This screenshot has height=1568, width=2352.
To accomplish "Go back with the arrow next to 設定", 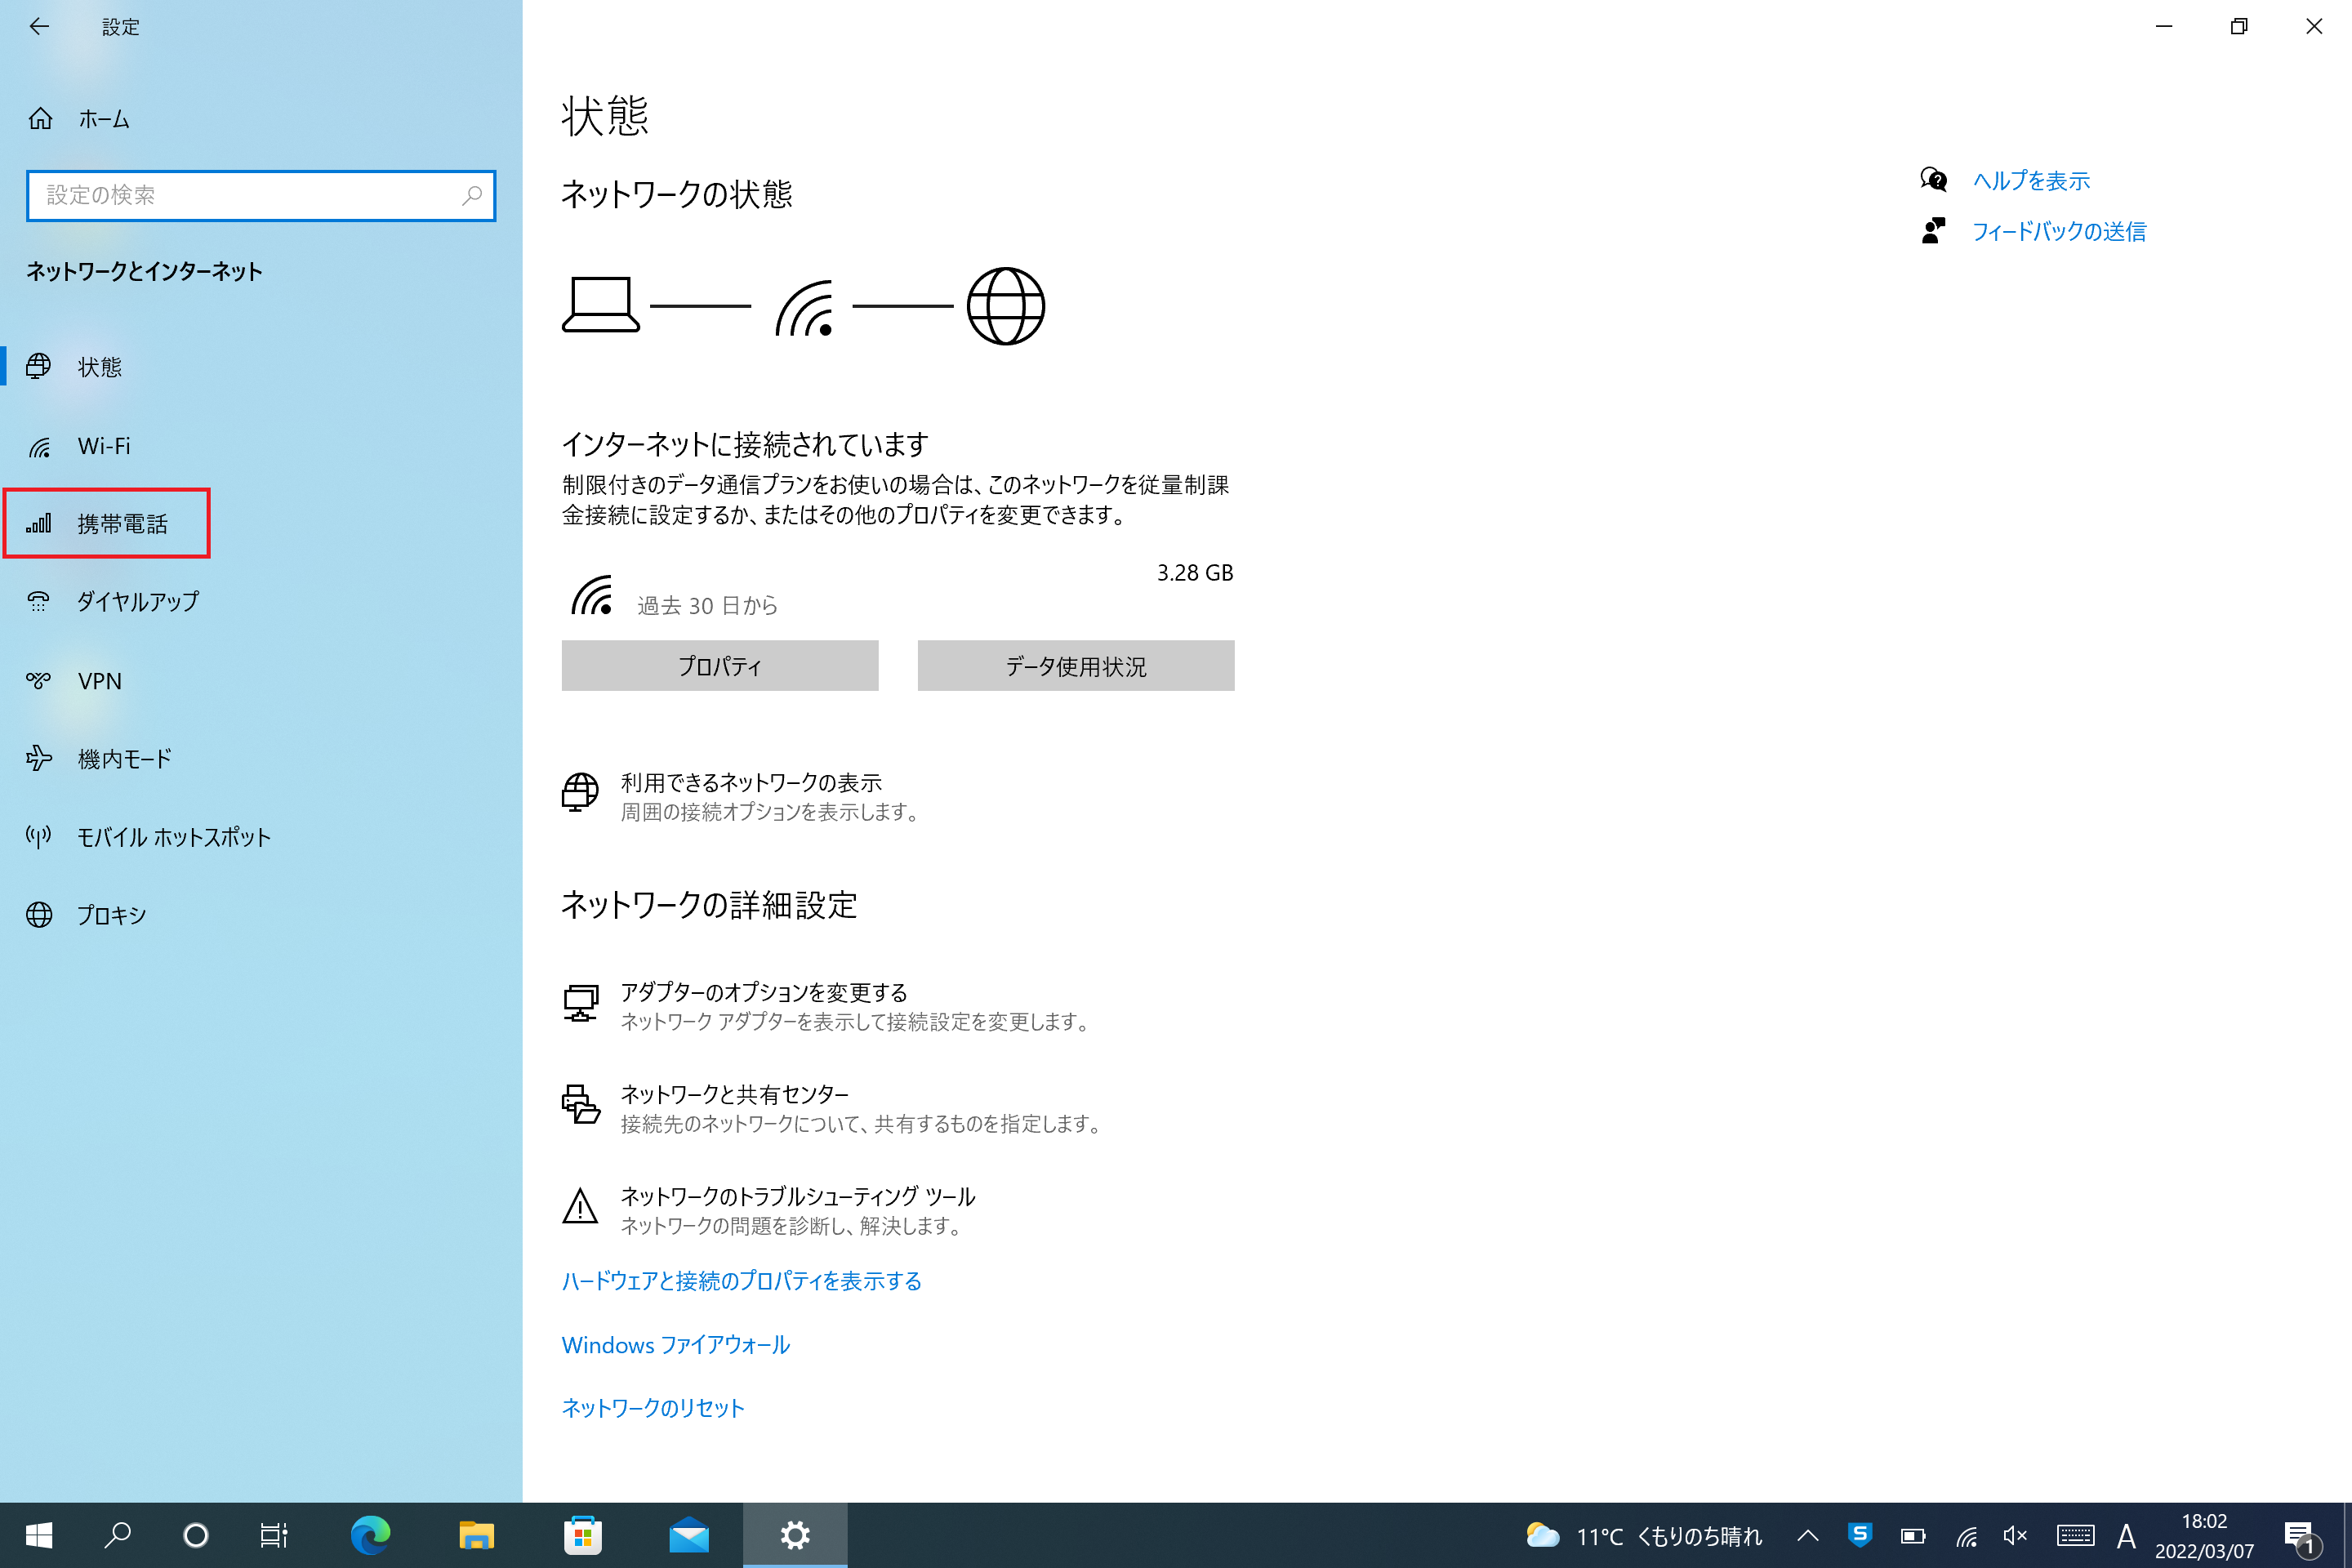I will (39, 27).
